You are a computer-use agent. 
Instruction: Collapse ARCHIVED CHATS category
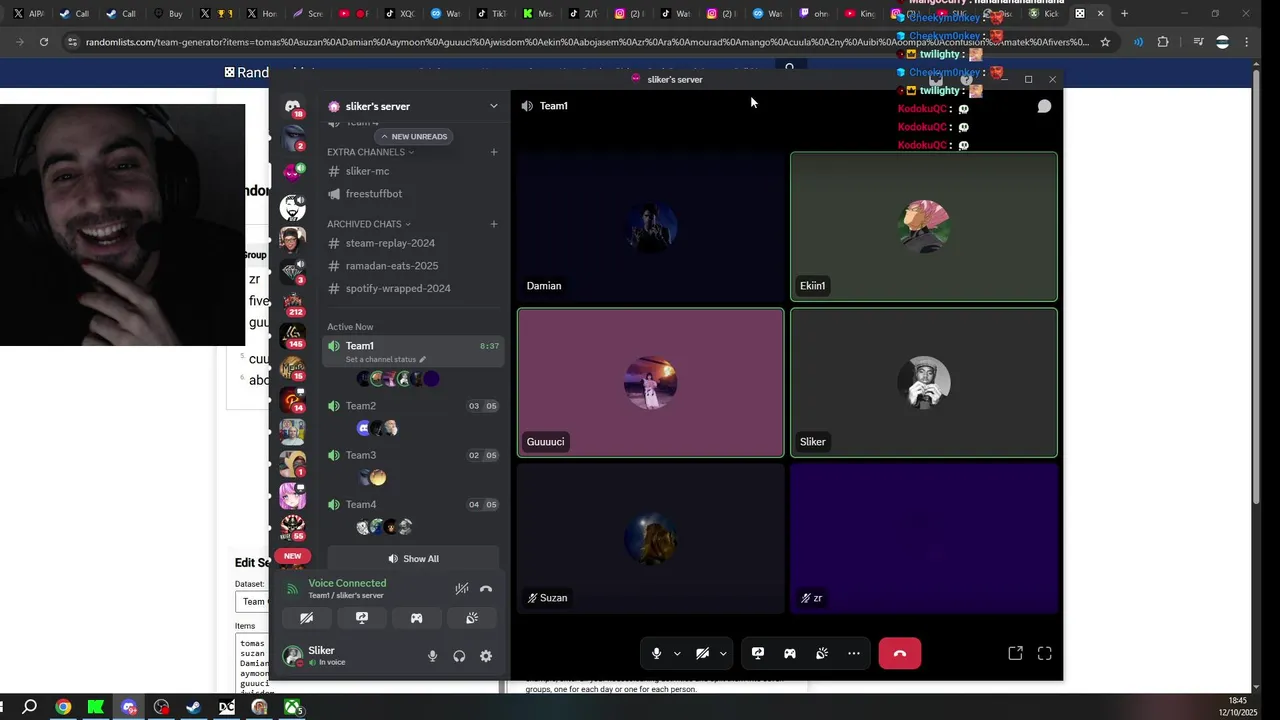[x=368, y=224]
